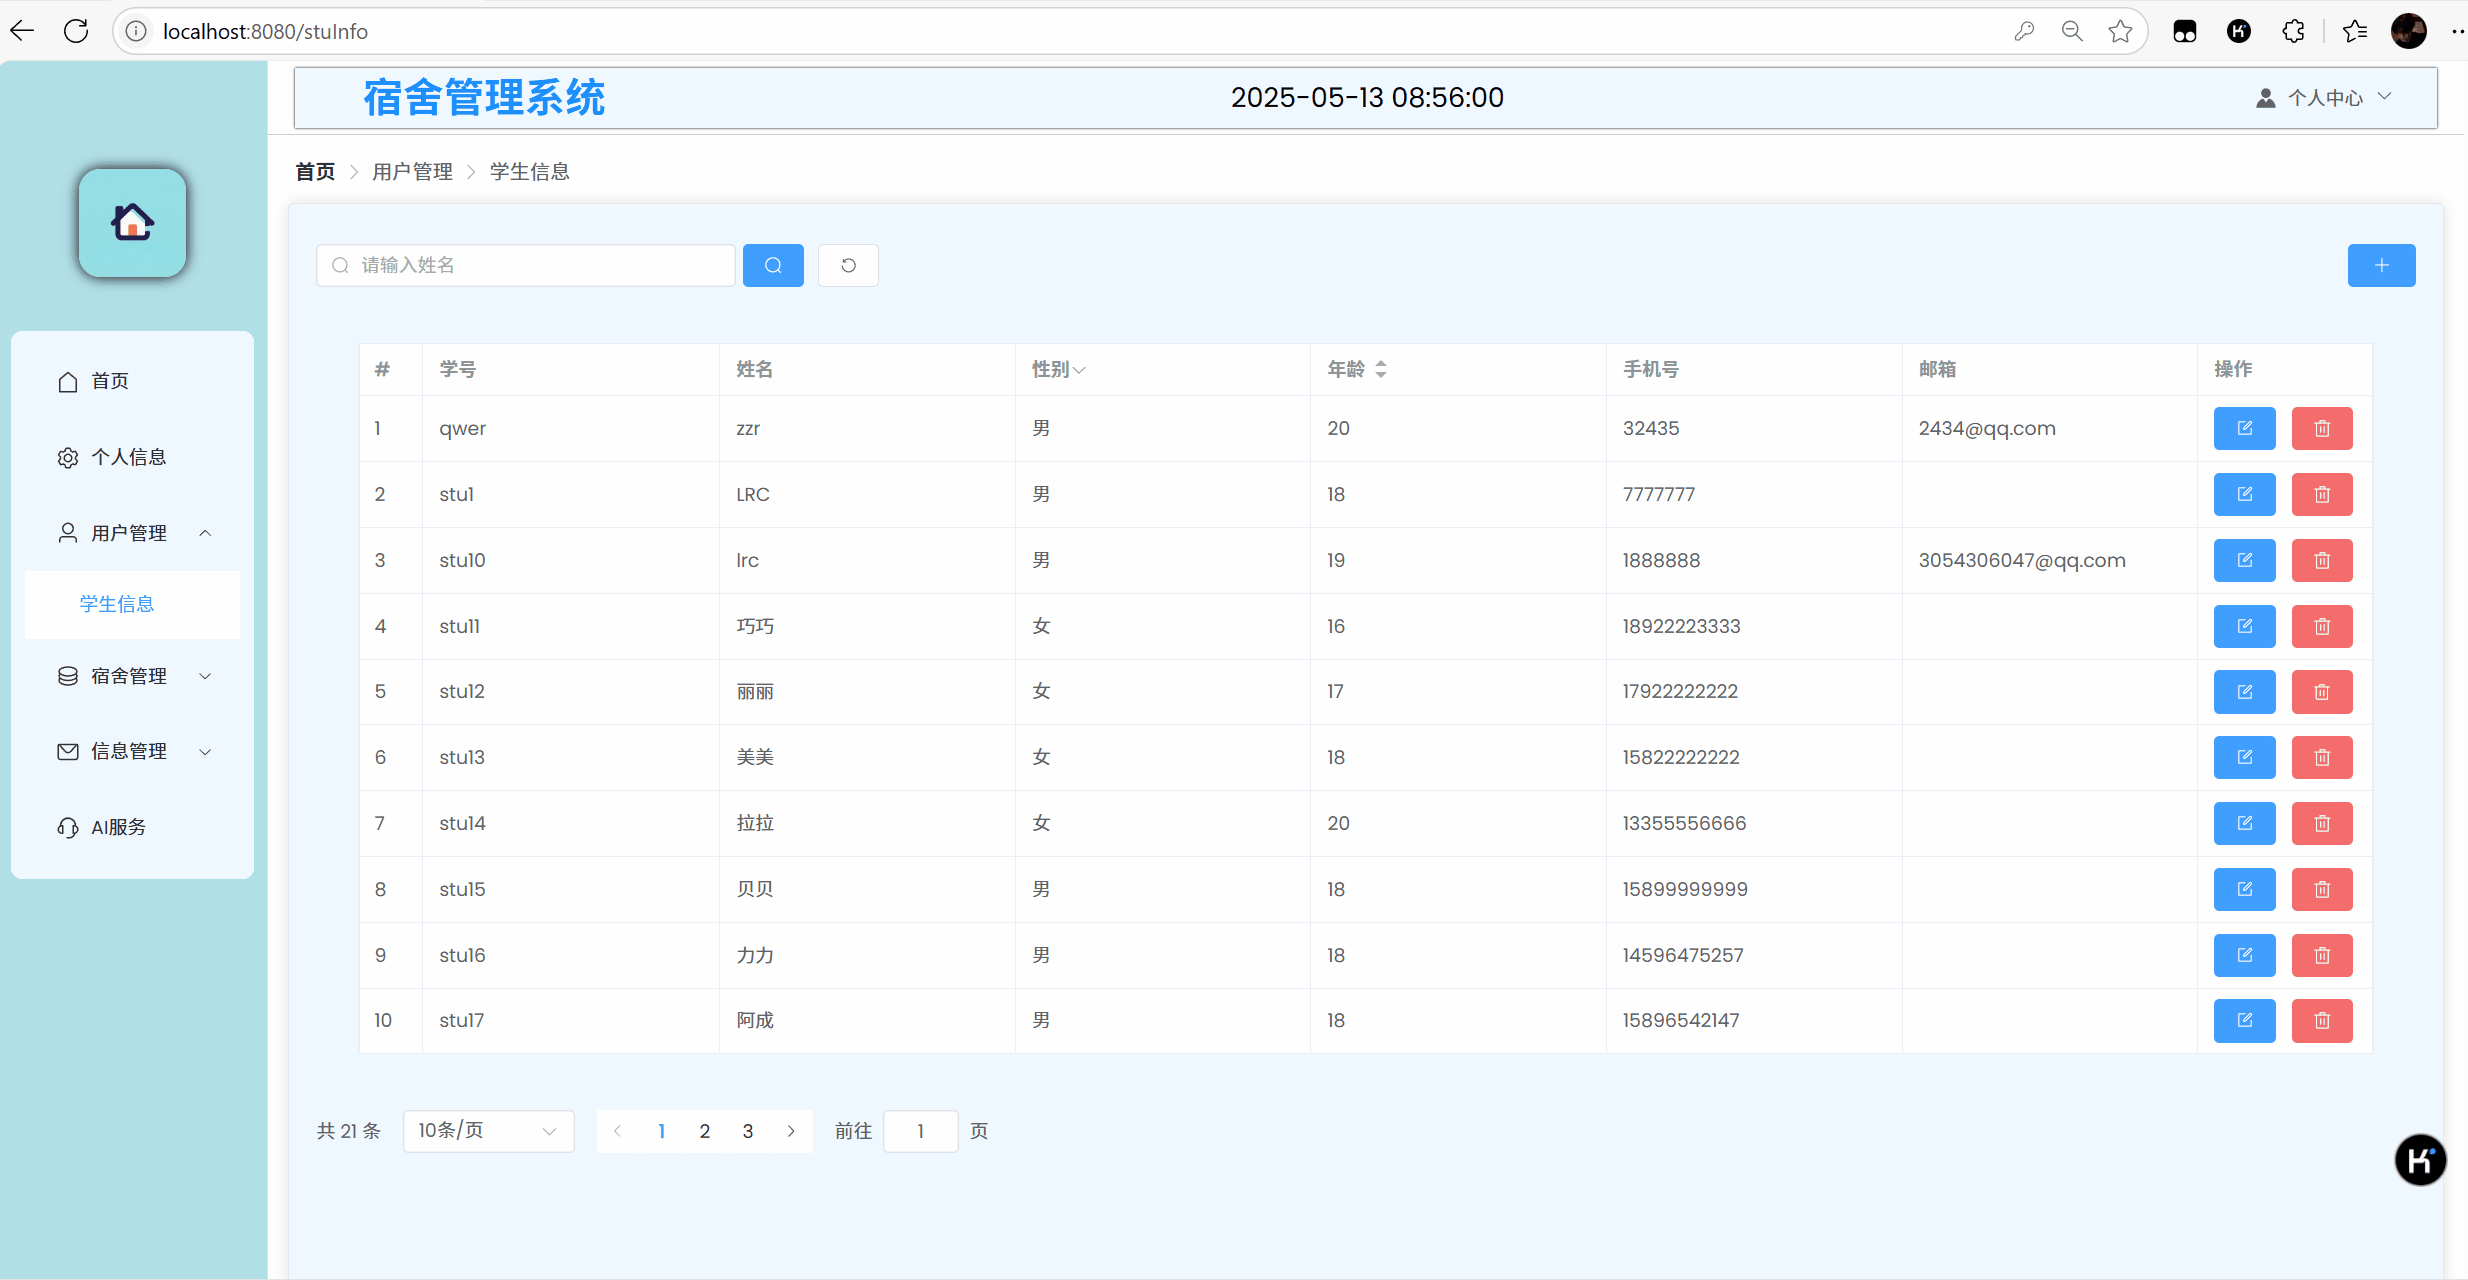Viewport: 2468px width, 1280px height.
Task: Click the reset refresh icon button
Action: pyautogui.click(x=848, y=265)
